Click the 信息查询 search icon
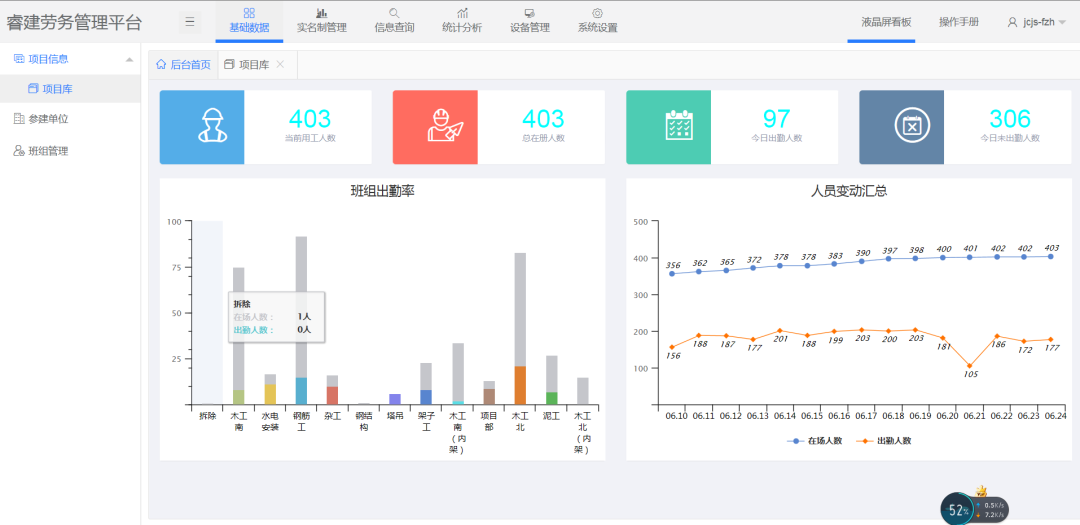 pos(394,13)
